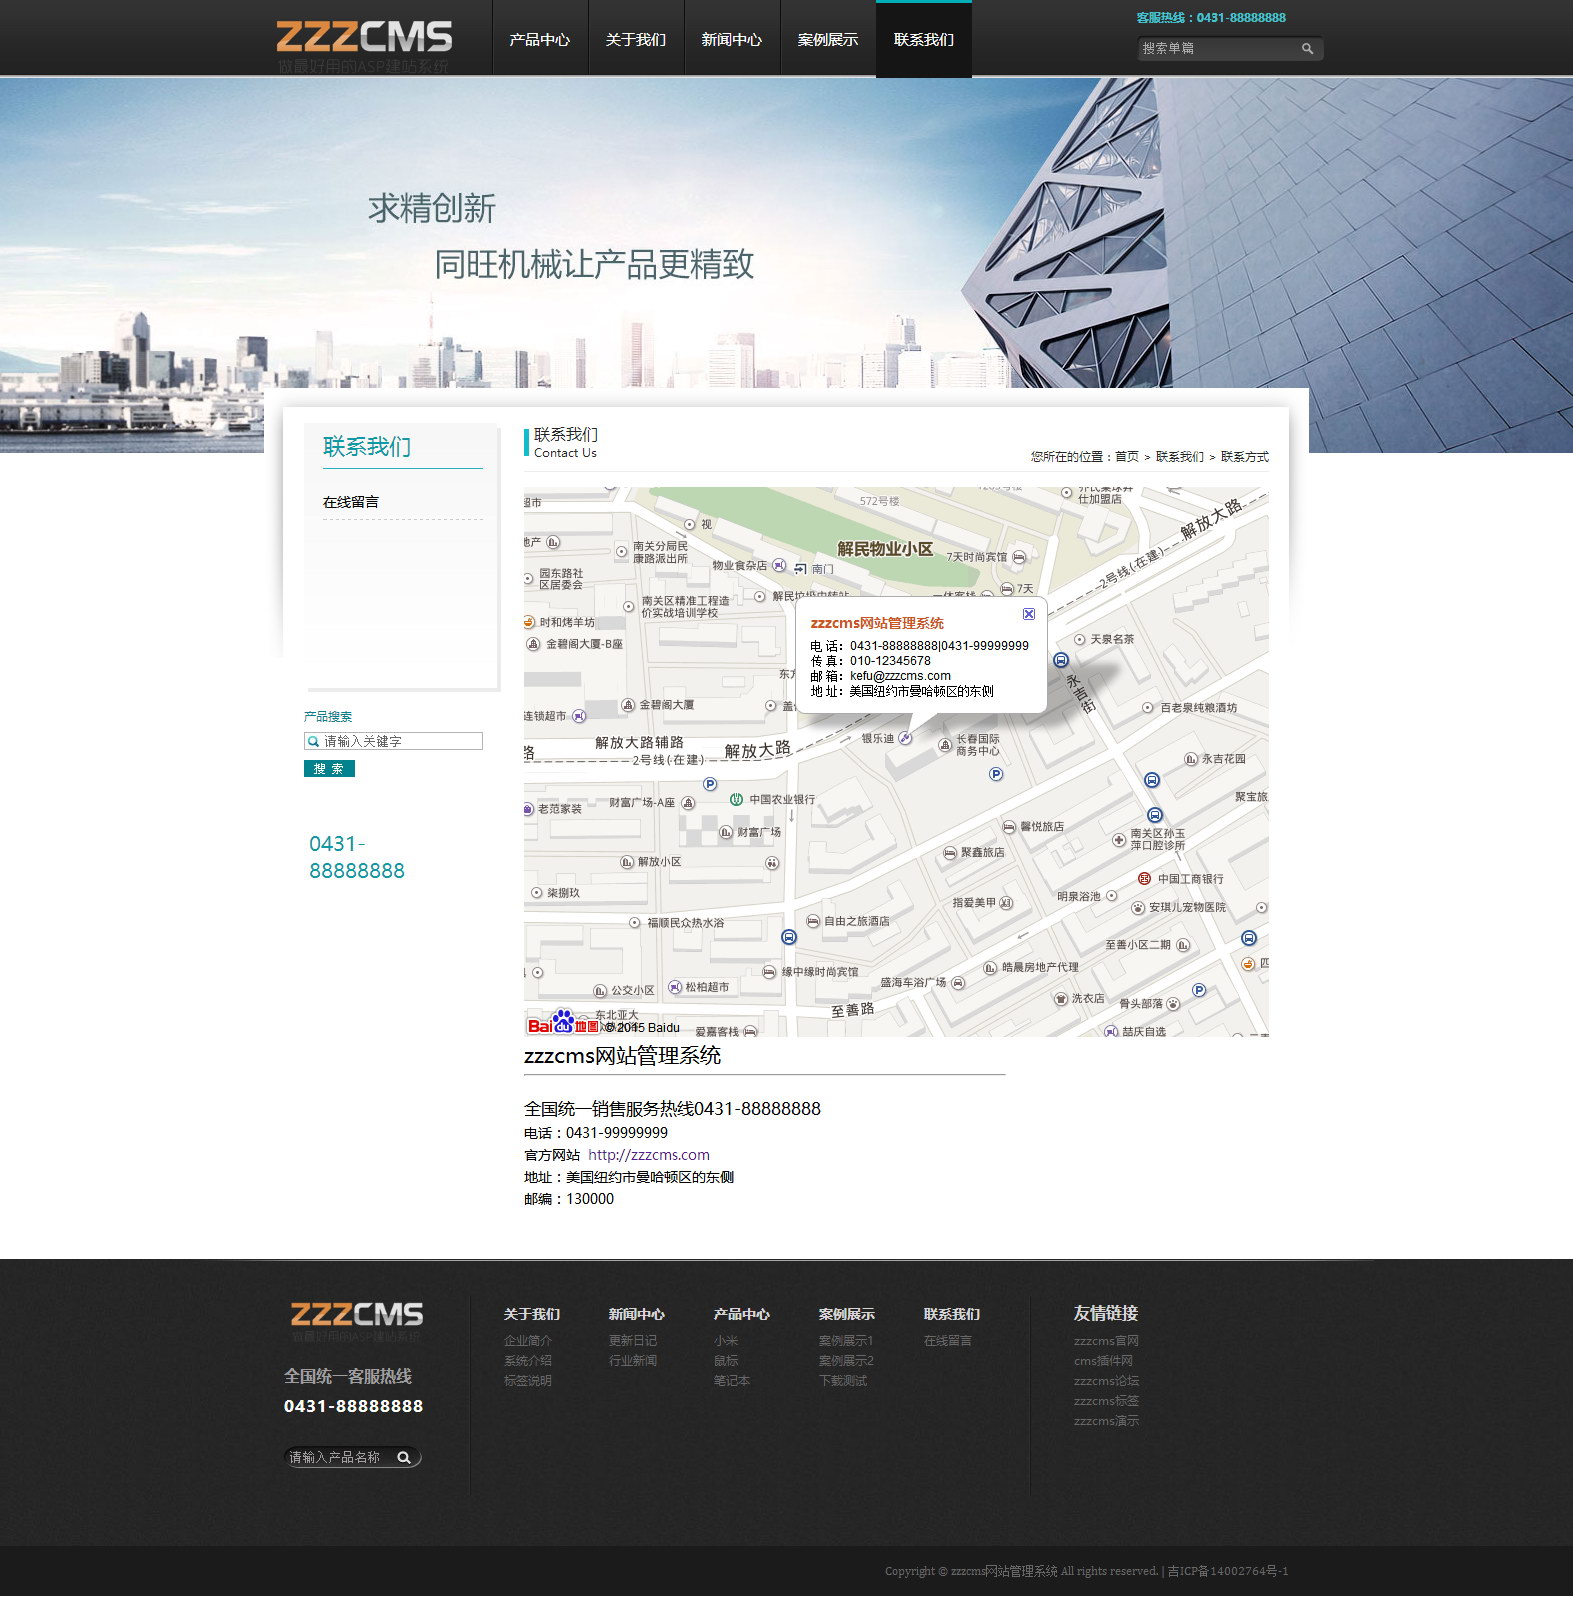Open the http://zzzcms.com link
This screenshot has width=1573, height=1611.
(x=649, y=1155)
